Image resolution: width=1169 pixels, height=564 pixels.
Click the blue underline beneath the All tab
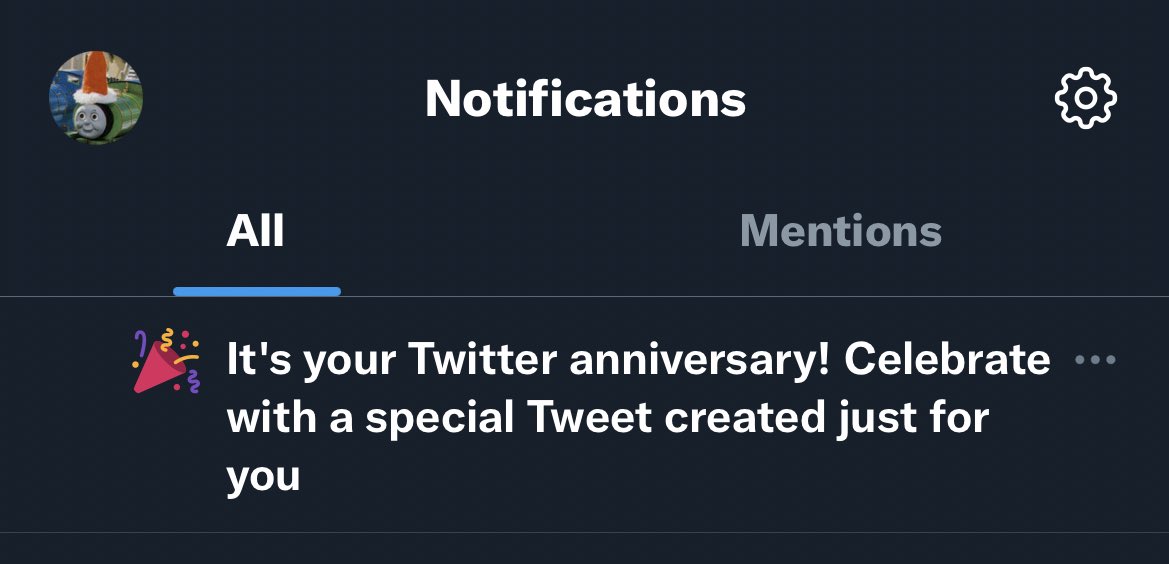pos(257,291)
